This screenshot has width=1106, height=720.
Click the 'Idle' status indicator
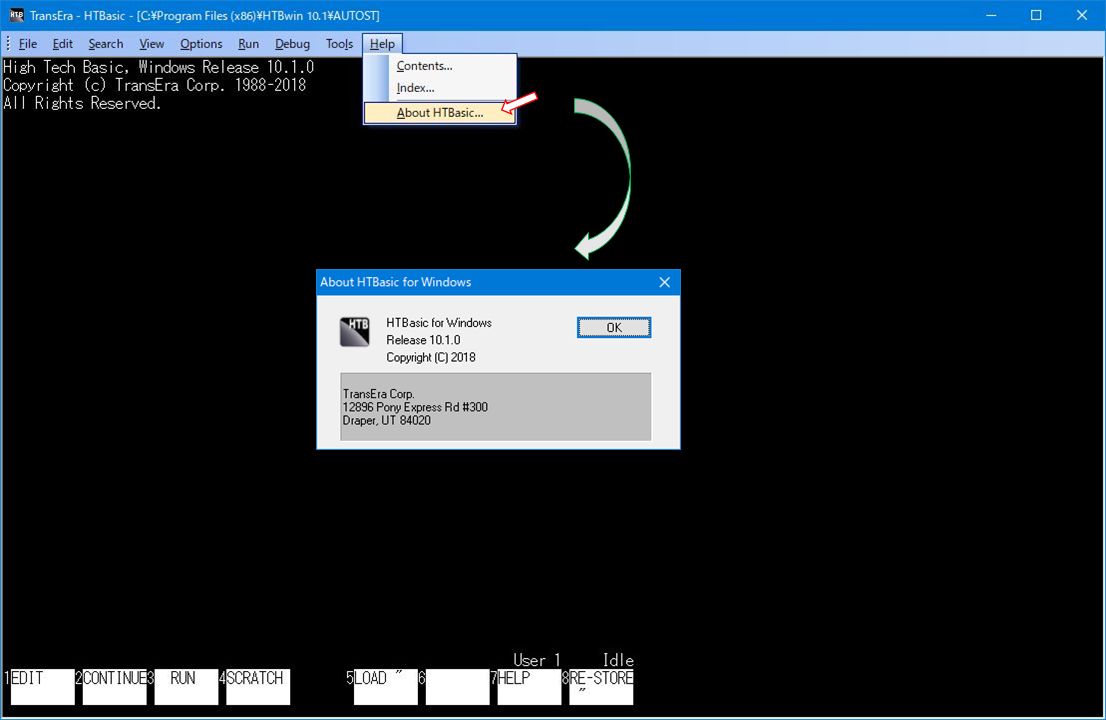pyautogui.click(x=618, y=660)
